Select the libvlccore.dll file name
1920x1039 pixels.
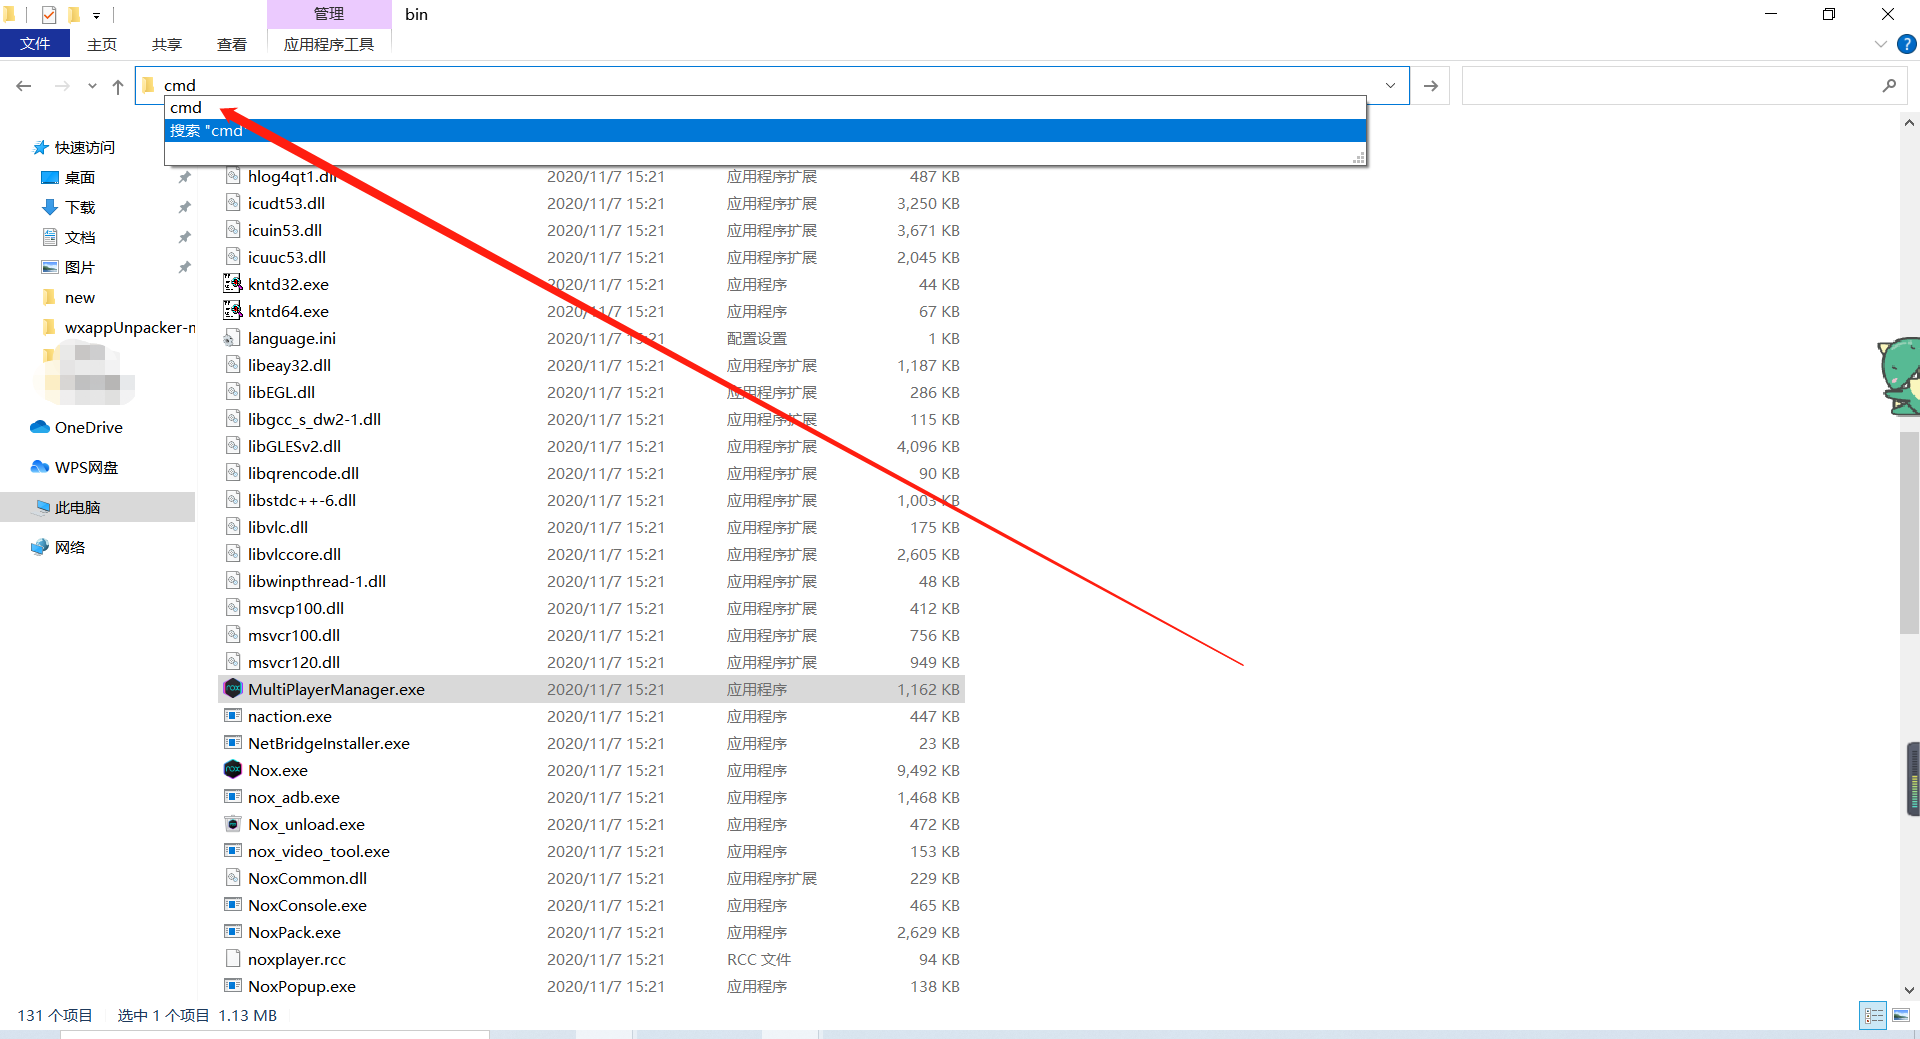(294, 554)
